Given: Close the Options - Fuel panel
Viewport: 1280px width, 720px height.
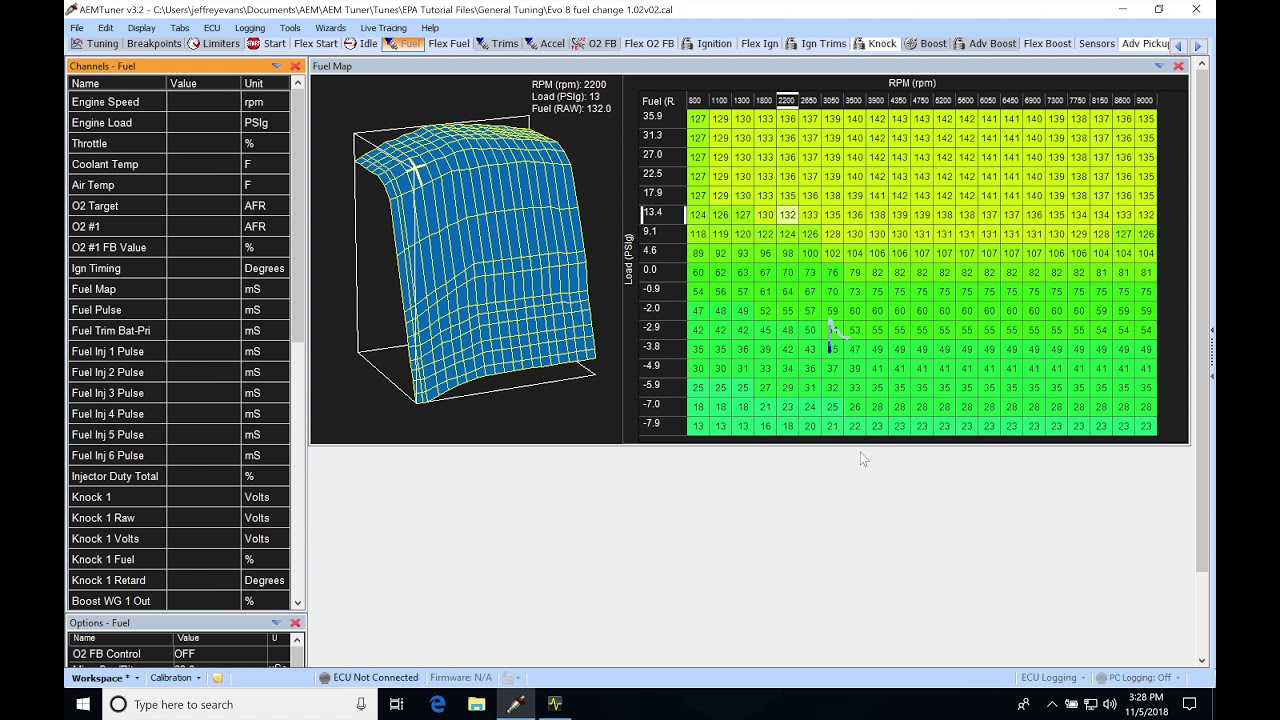Looking at the screenshot, I should (x=295, y=623).
